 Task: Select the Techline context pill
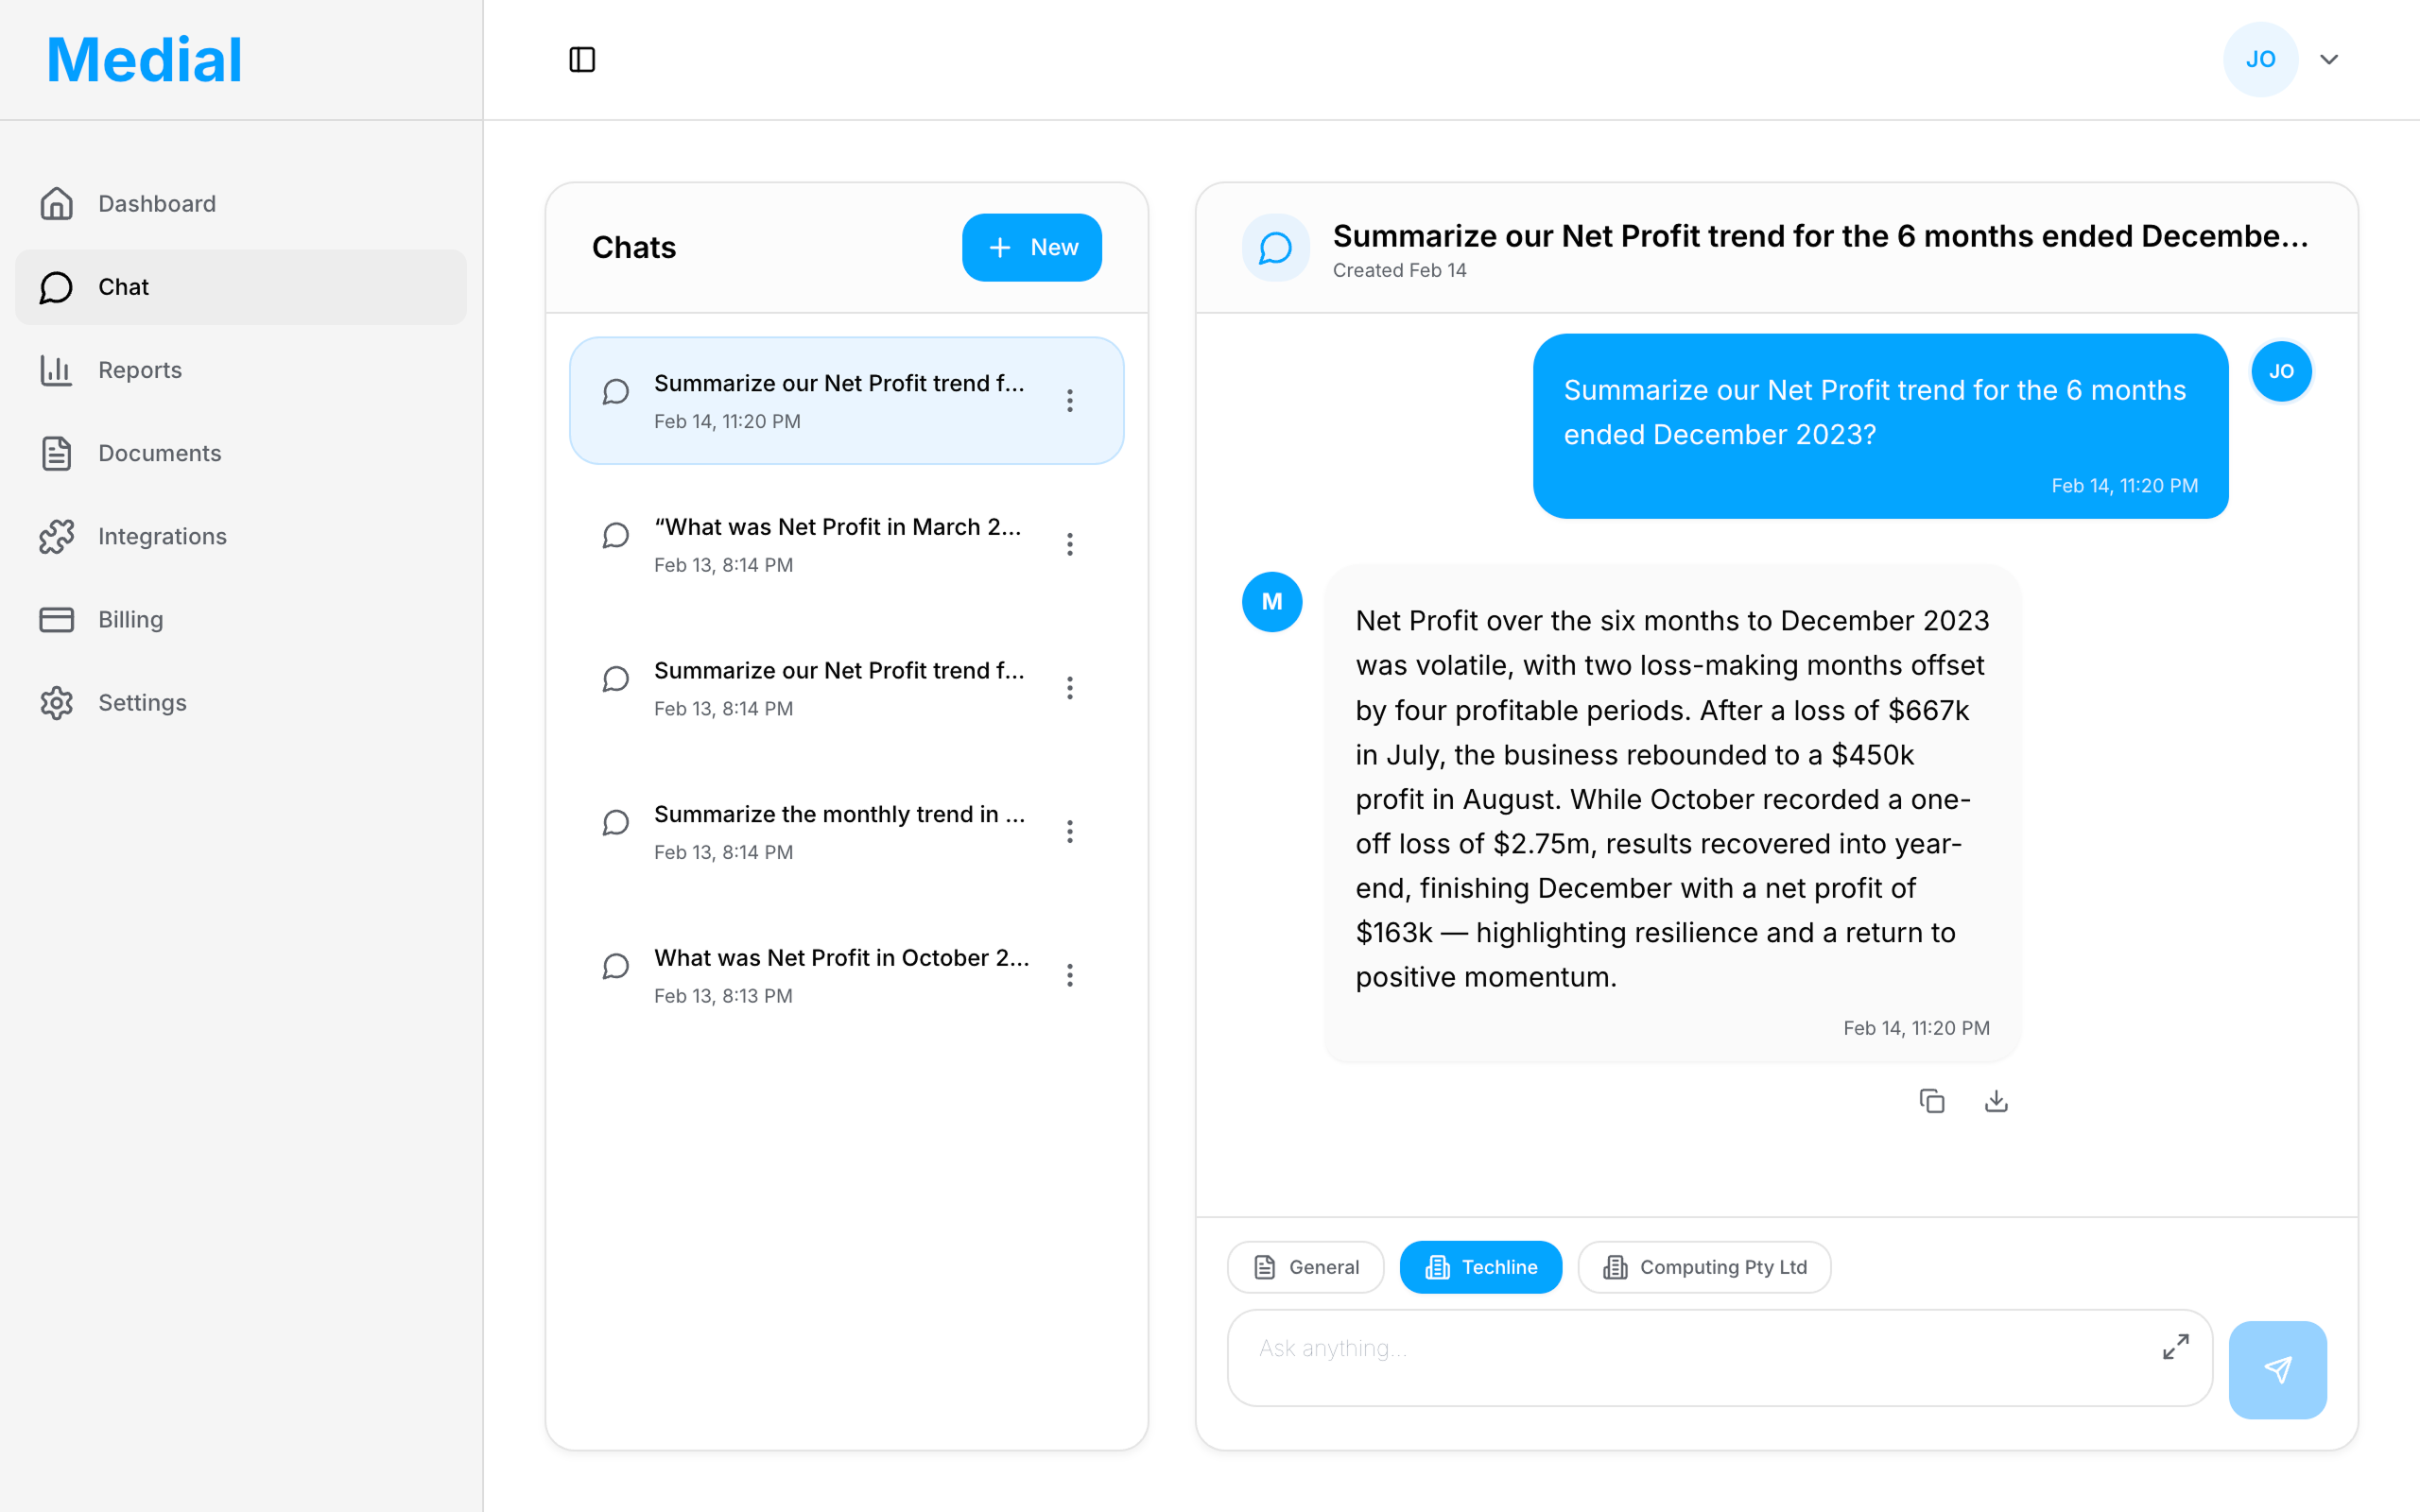point(1481,1267)
